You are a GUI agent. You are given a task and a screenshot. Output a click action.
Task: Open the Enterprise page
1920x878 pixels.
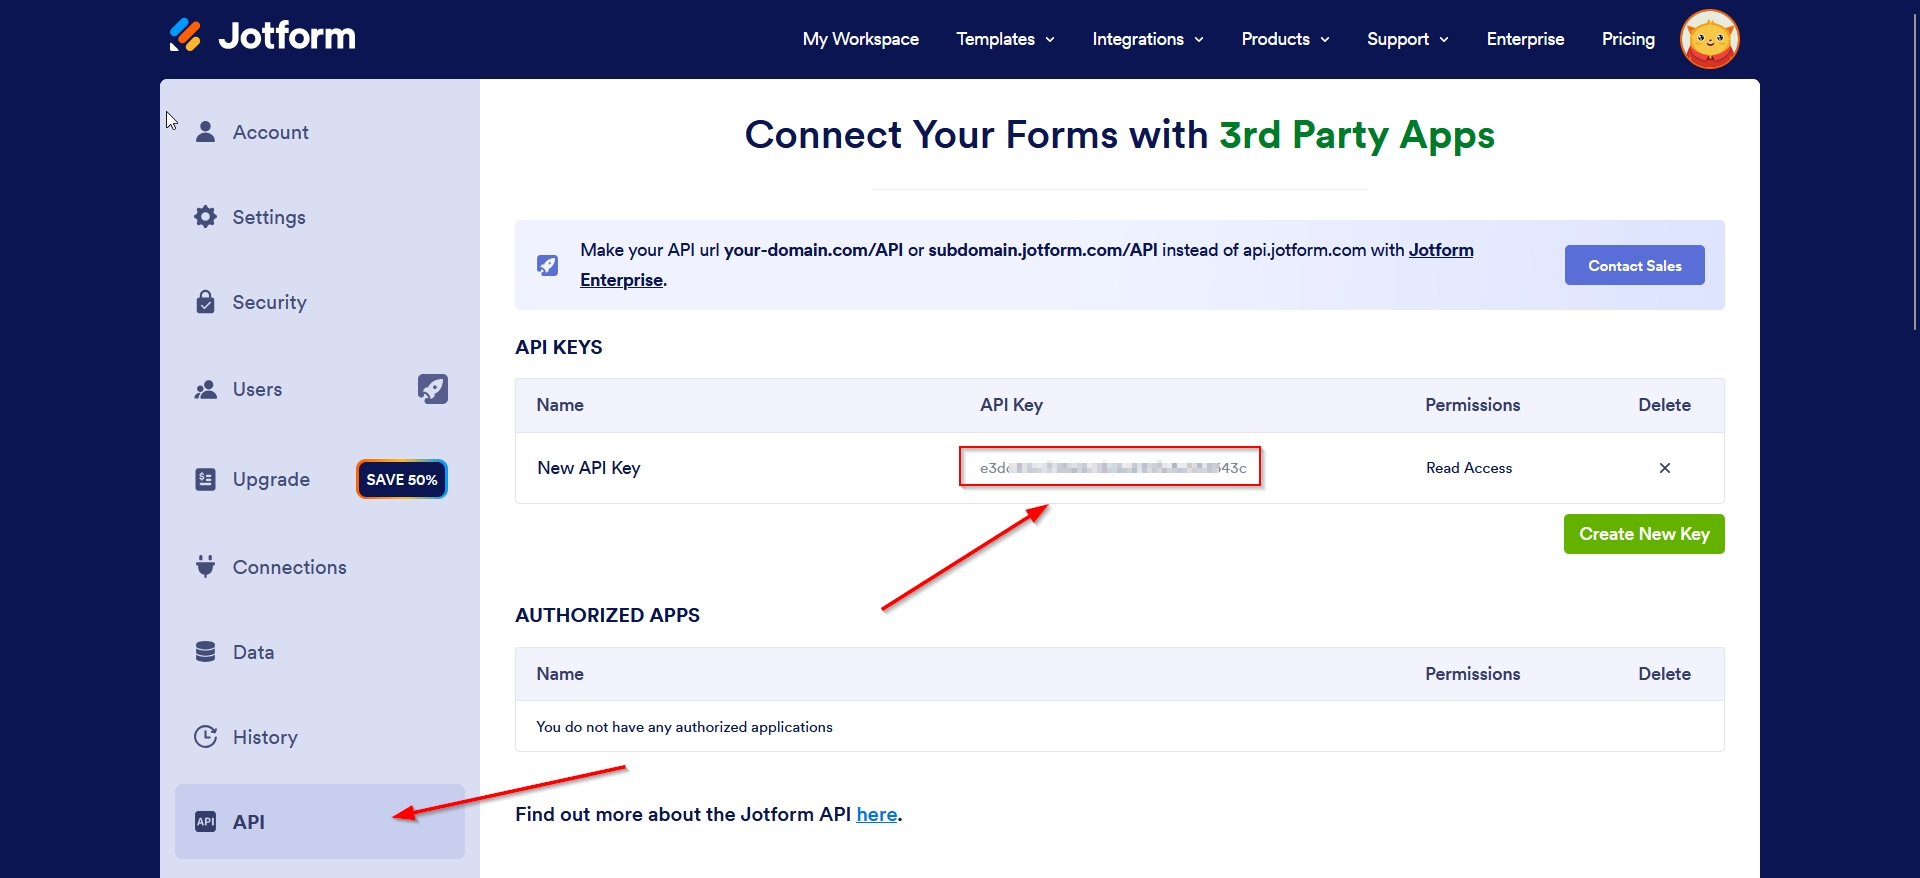pyautogui.click(x=1525, y=39)
